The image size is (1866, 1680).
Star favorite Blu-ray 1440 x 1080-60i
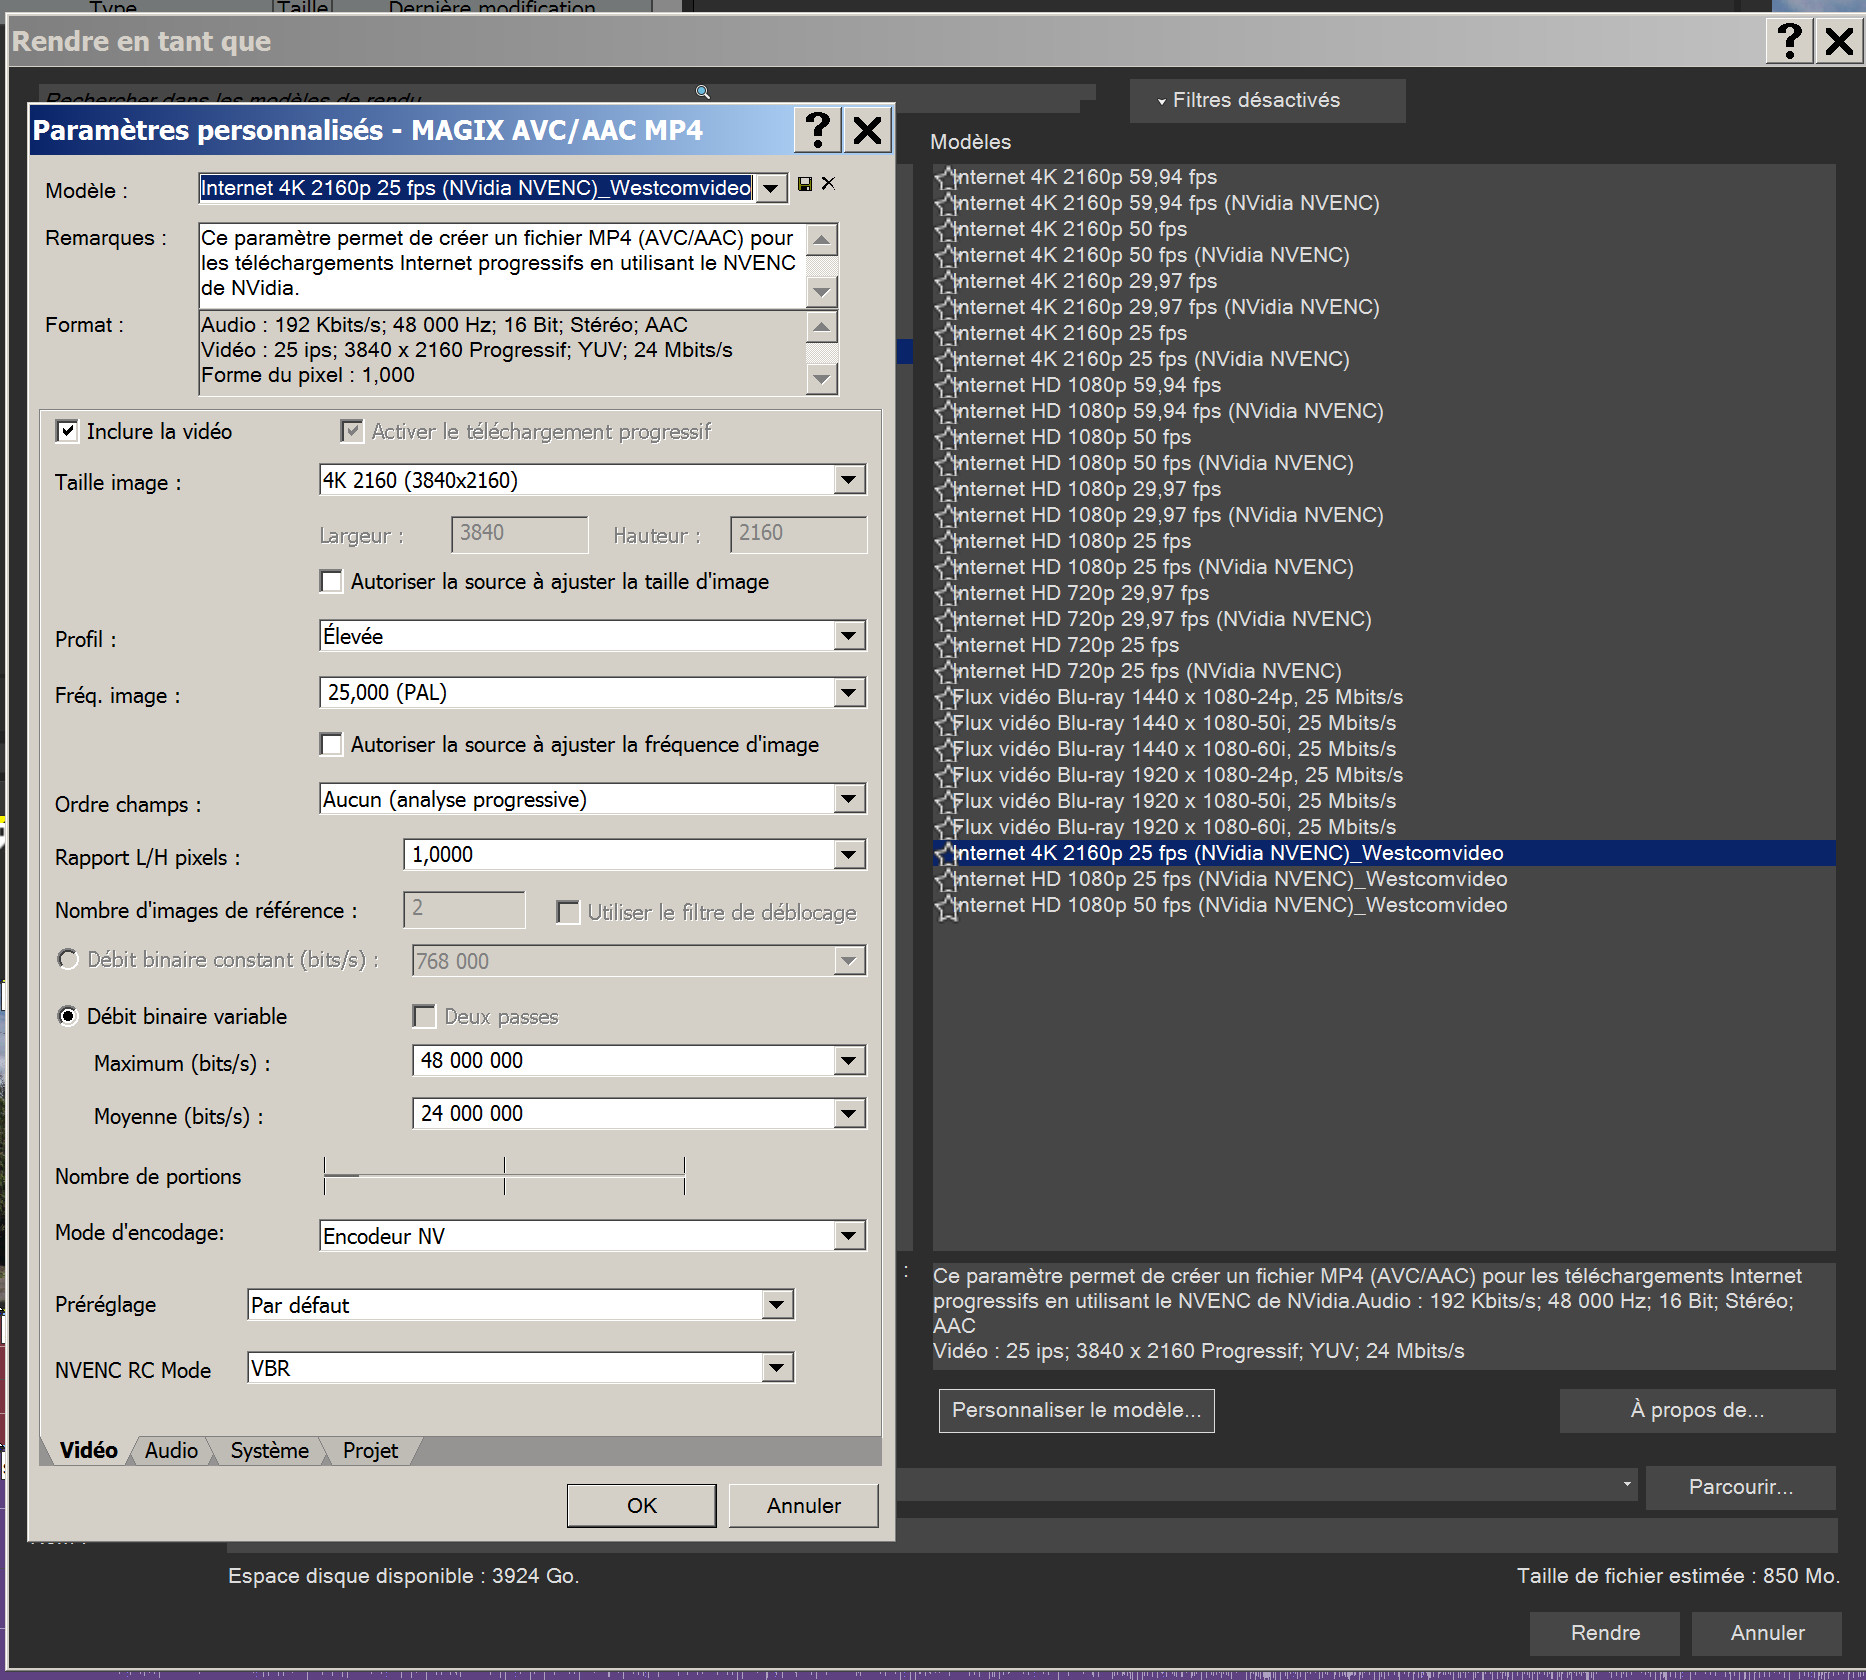[945, 750]
